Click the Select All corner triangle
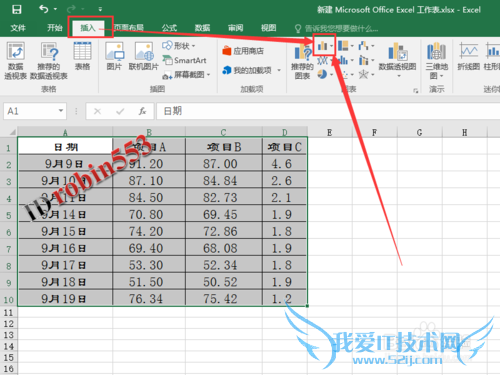Image resolution: width=500 pixels, height=375 pixels. (12, 132)
